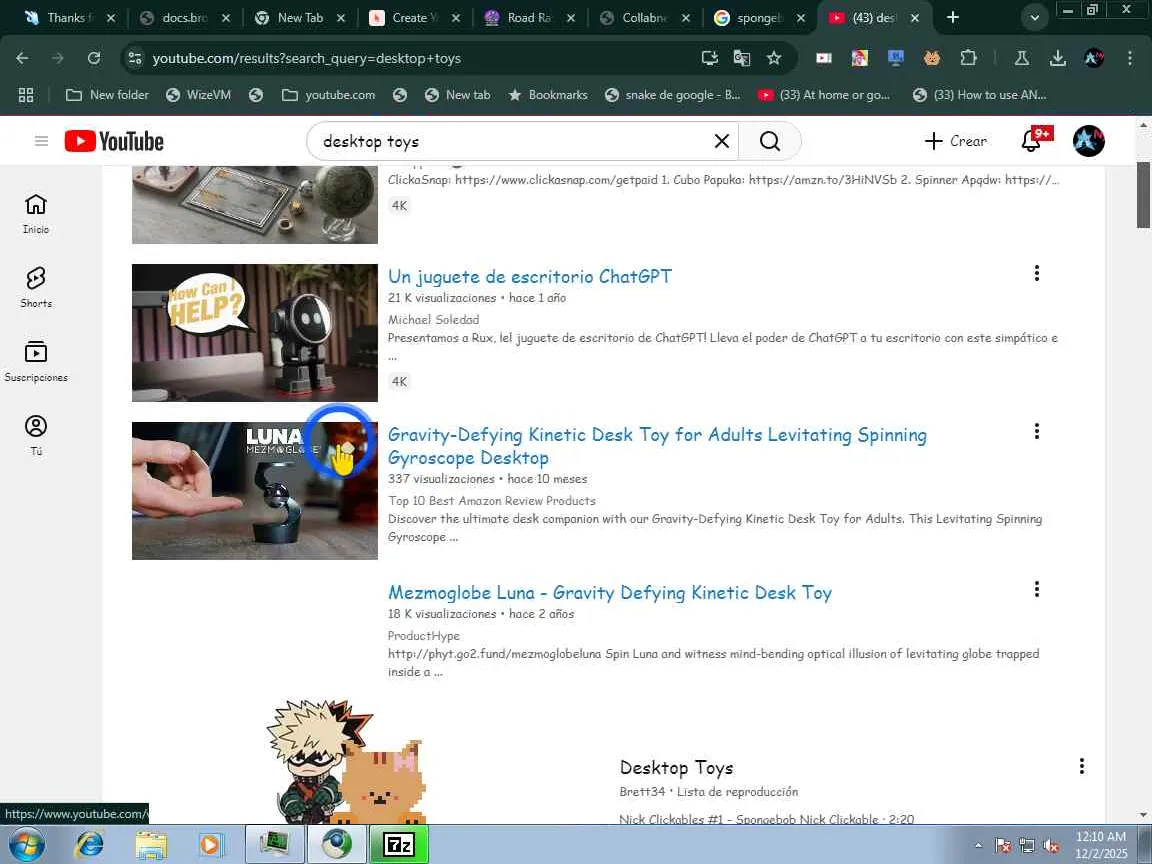Switch to spongeb Google tab

[x=761, y=18]
